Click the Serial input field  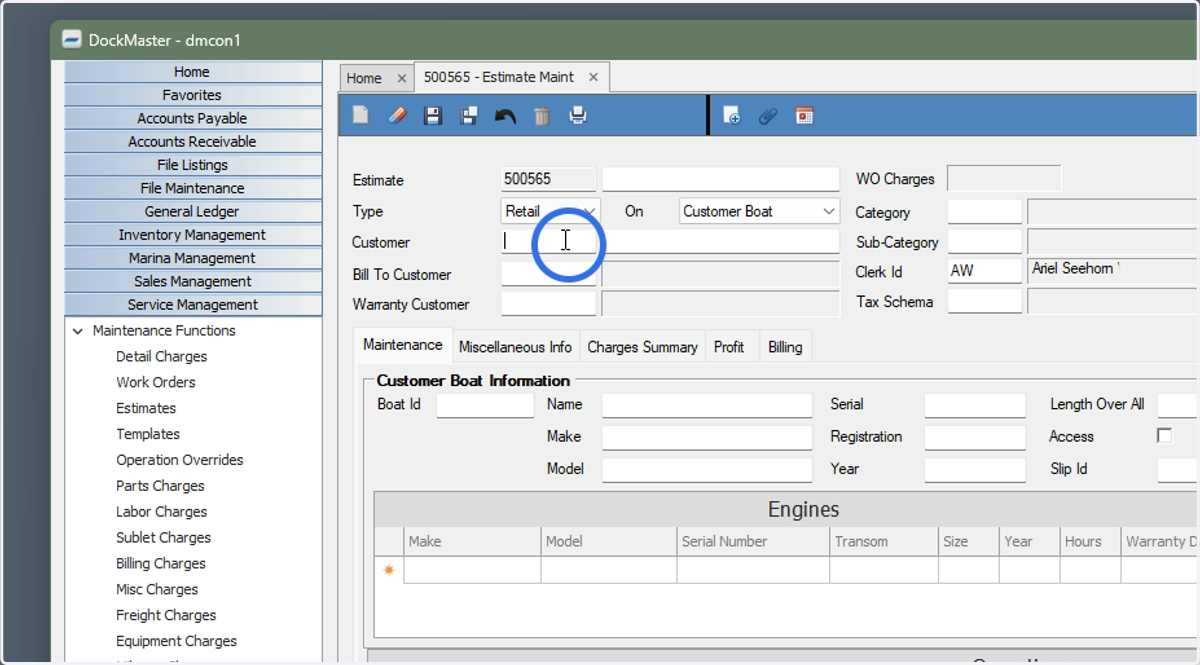pos(975,405)
